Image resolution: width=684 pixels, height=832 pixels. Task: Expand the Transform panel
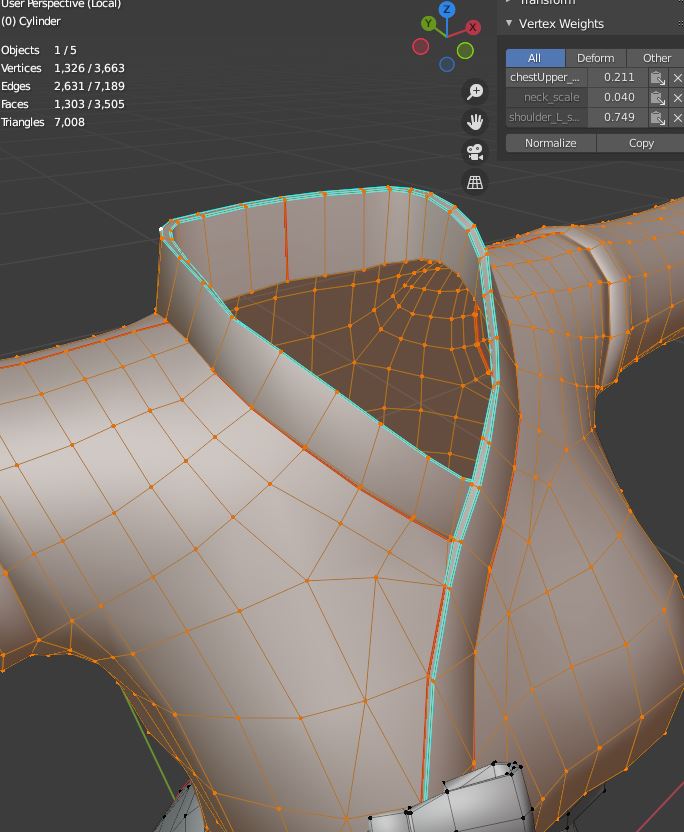[x=509, y=2]
